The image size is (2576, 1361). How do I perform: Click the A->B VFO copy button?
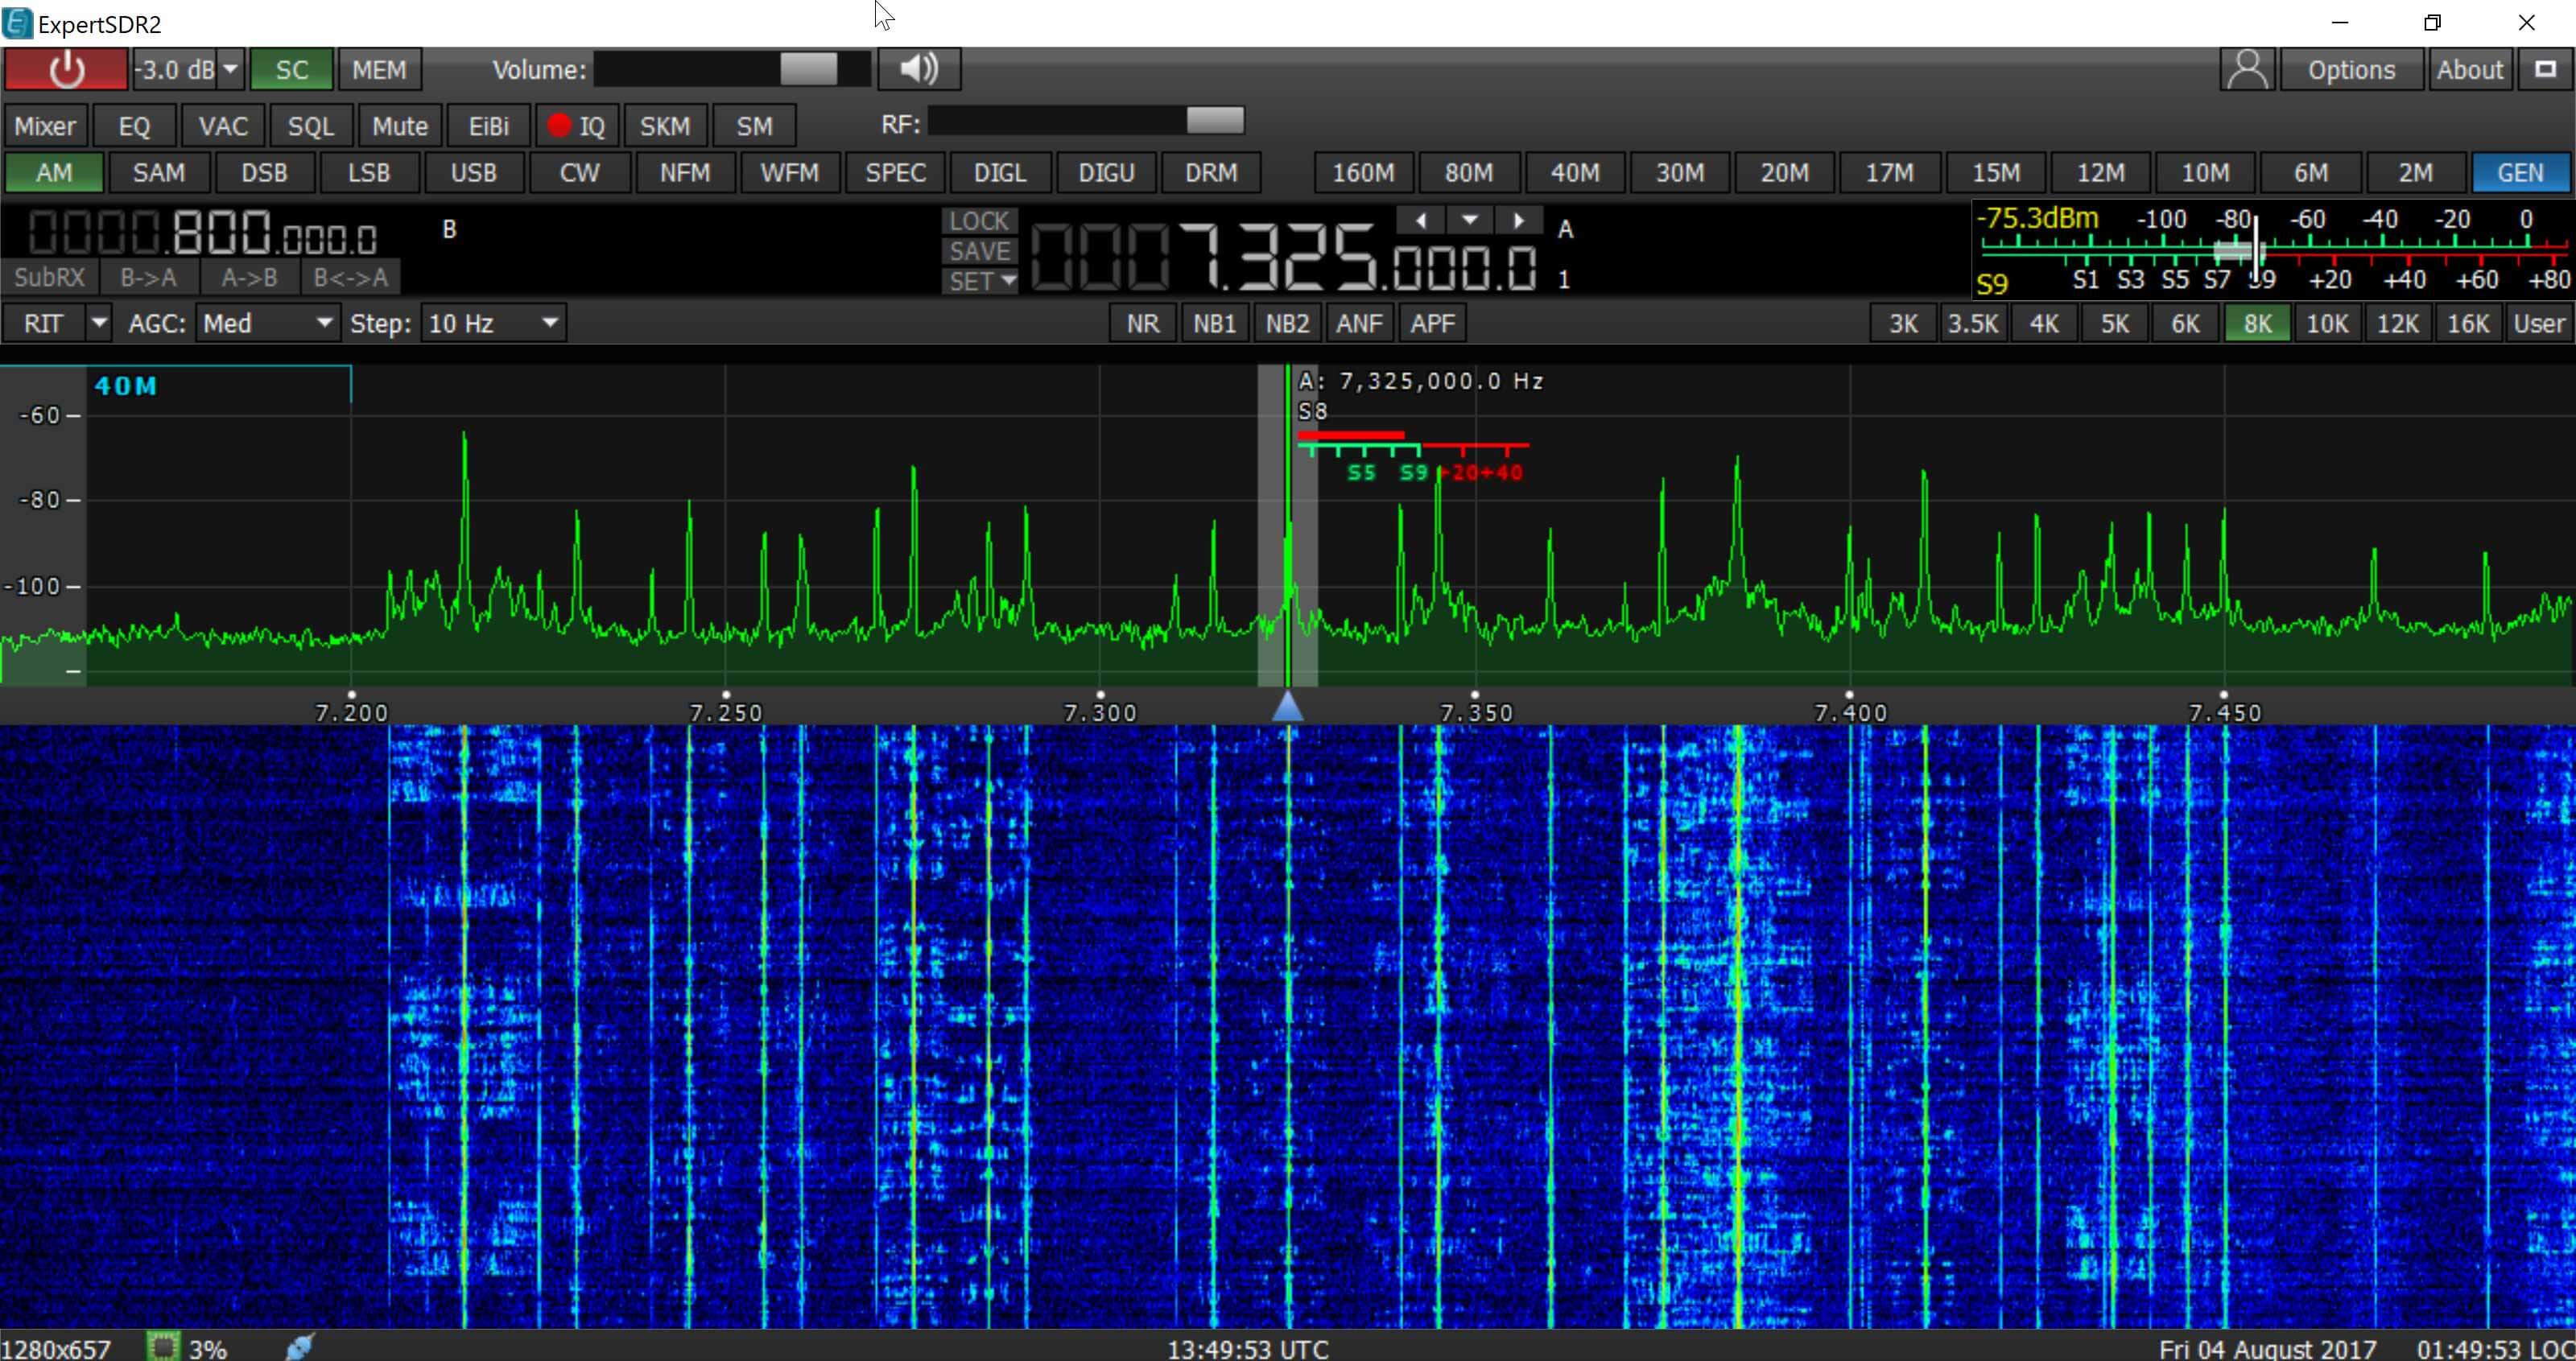[x=249, y=278]
